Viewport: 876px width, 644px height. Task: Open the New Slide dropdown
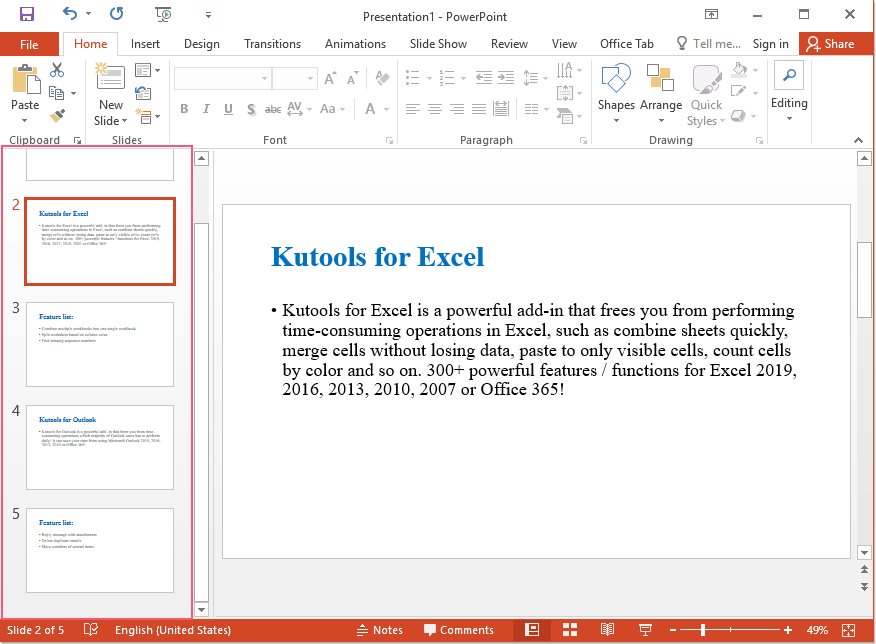pos(110,121)
